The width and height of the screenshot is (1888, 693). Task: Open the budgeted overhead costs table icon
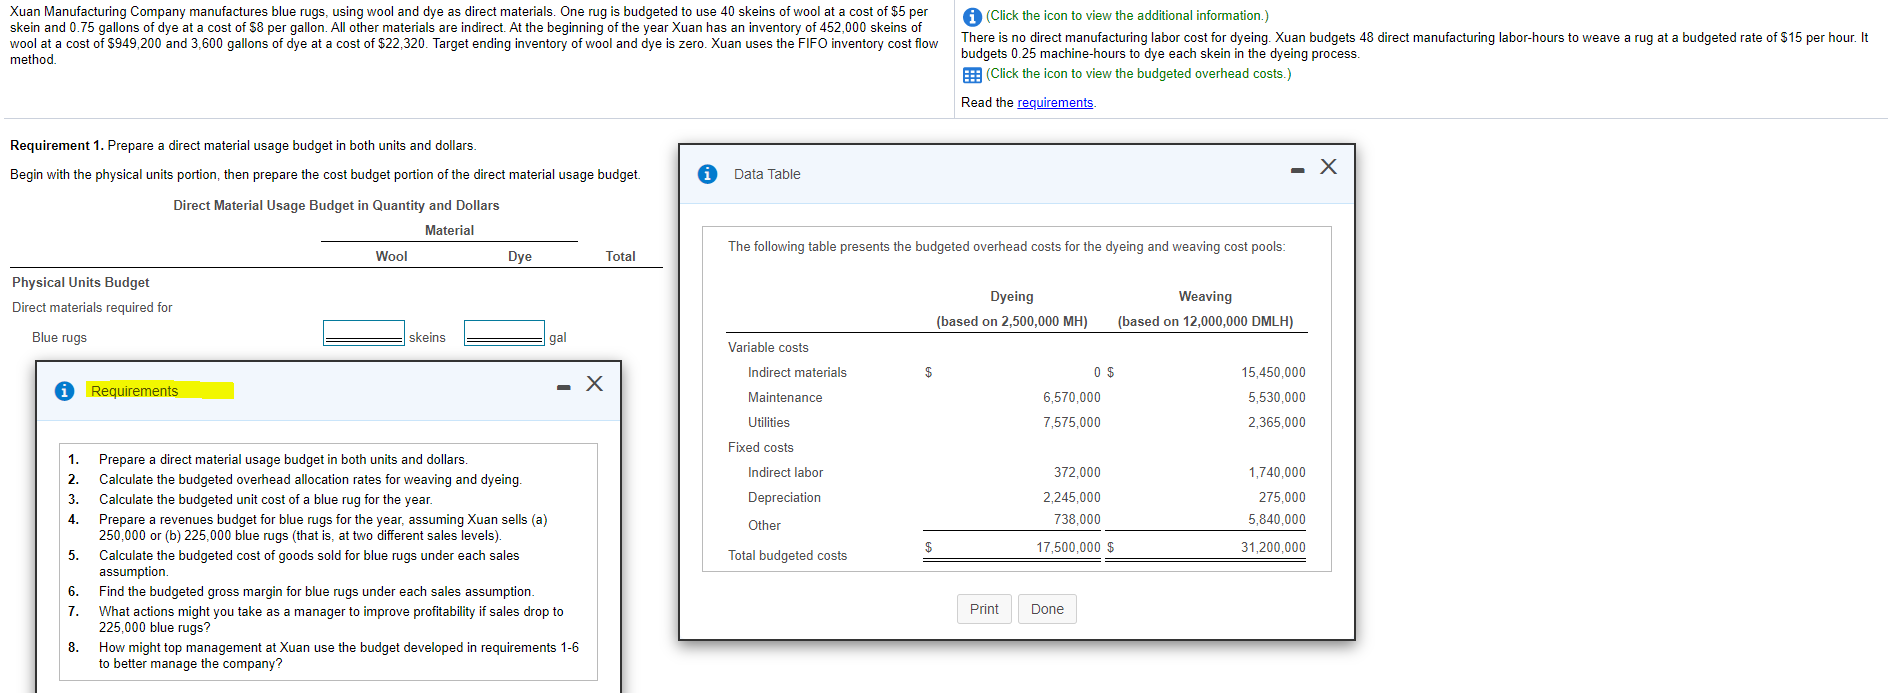[x=971, y=75]
